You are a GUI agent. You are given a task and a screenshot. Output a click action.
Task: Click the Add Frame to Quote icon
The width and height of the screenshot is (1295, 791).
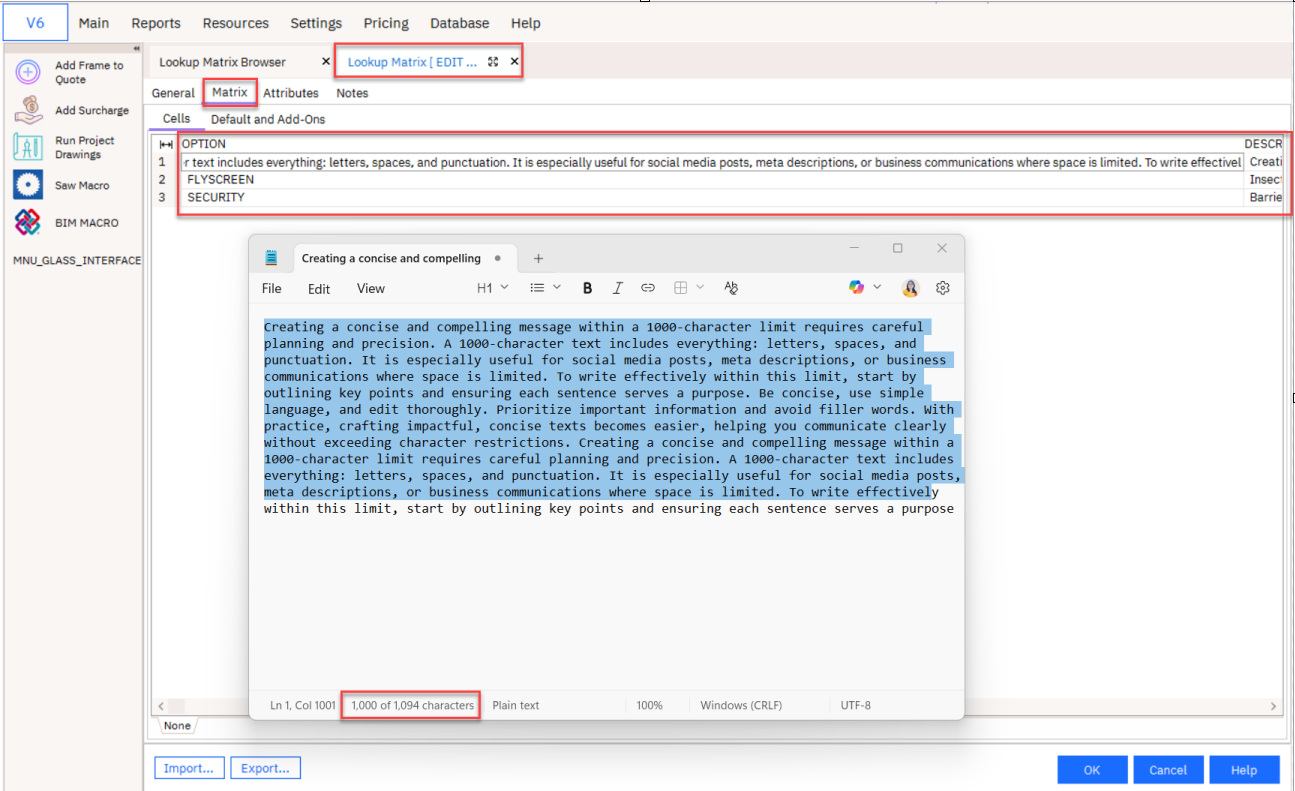pyautogui.click(x=28, y=72)
